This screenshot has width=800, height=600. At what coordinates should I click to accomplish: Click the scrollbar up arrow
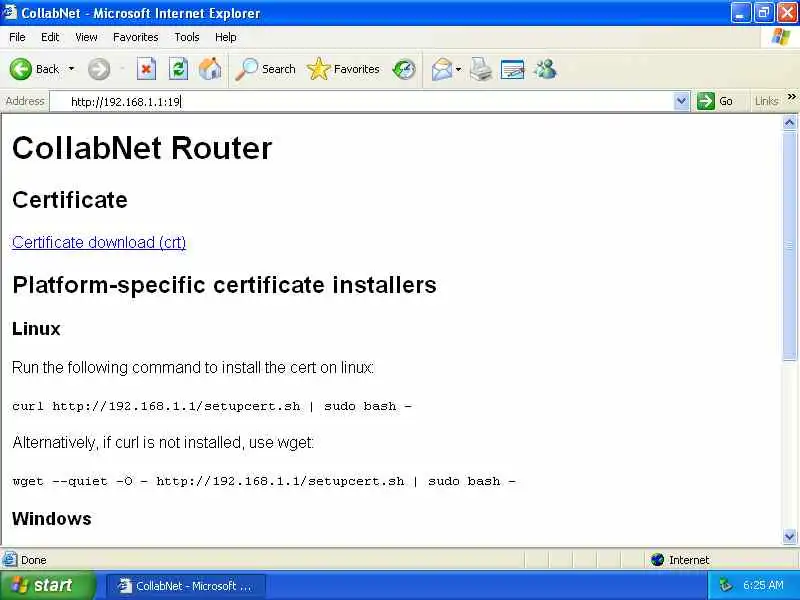point(789,122)
